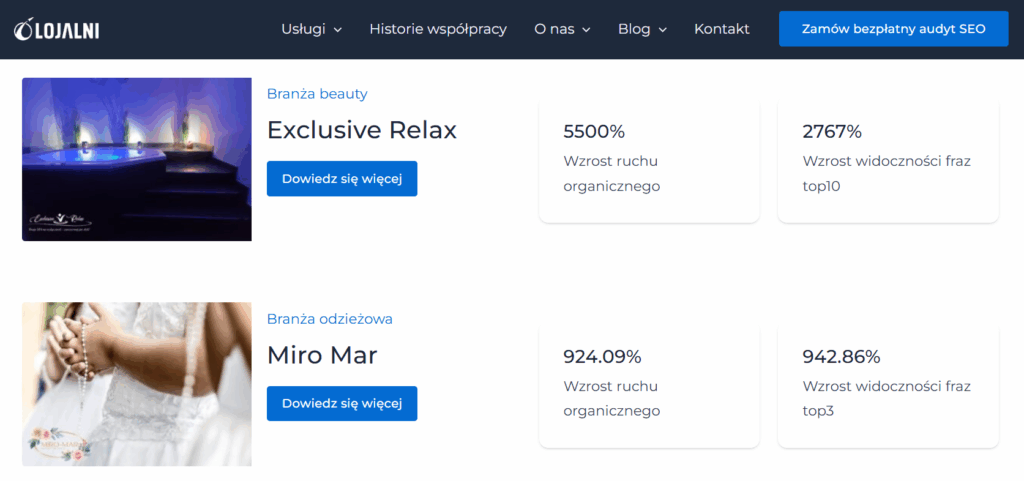The image size is (1024, 481).
Task: Select the Exclusive Relax heading
Action: point(362,131)
